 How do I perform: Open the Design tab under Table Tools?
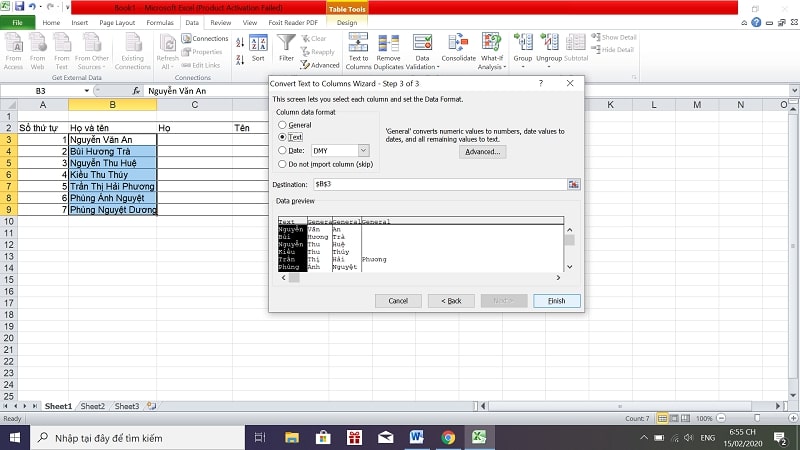point(347,22)
